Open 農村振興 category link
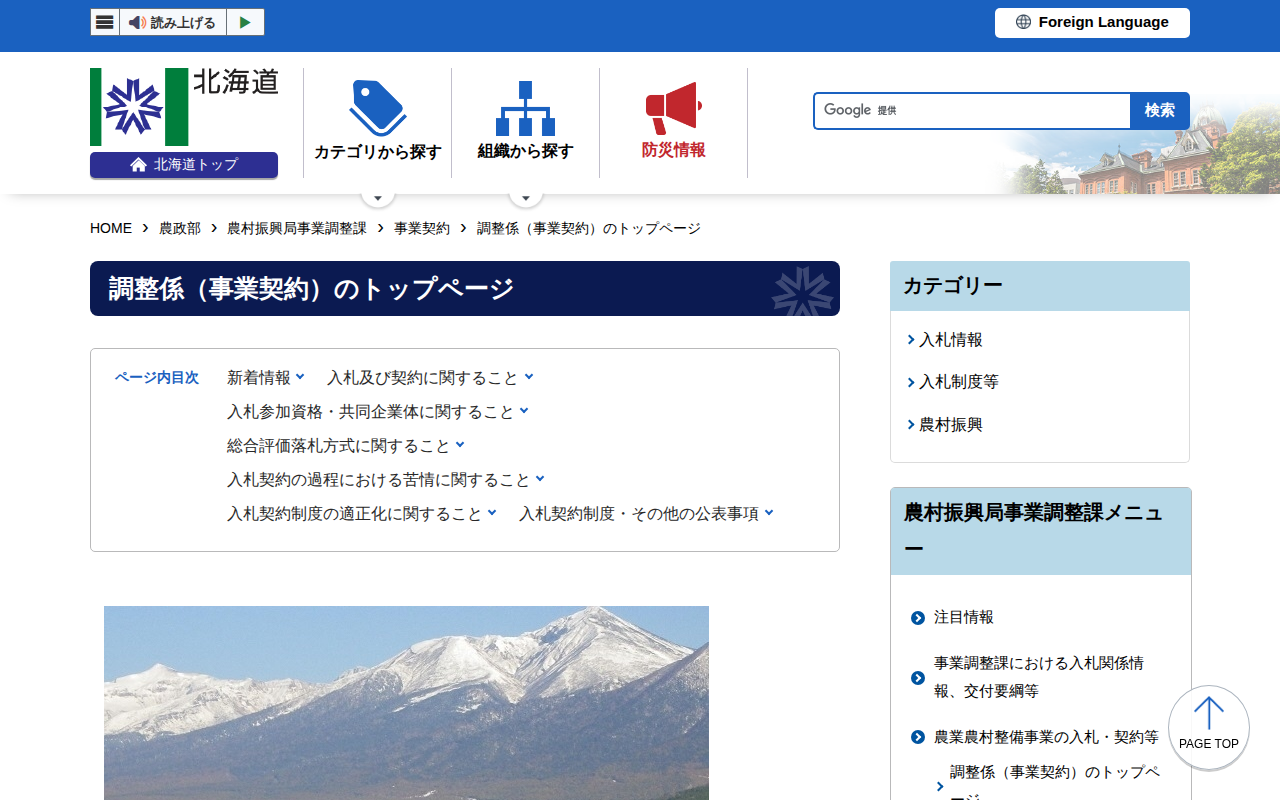The image size is (1280, 800). point(951,425)
